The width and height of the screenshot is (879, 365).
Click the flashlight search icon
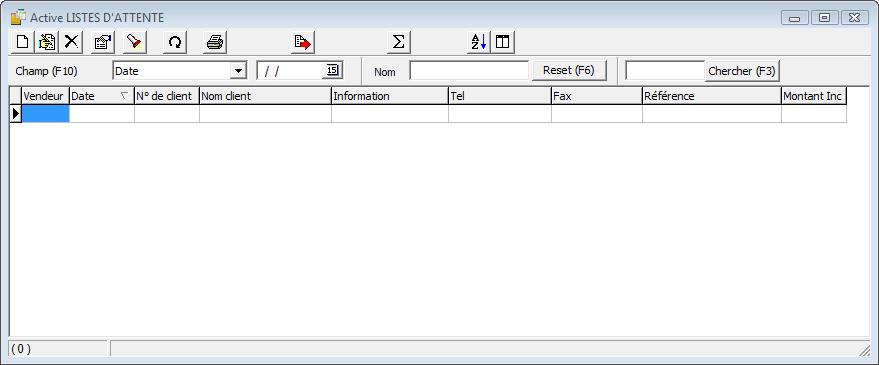tap(135, 42)
